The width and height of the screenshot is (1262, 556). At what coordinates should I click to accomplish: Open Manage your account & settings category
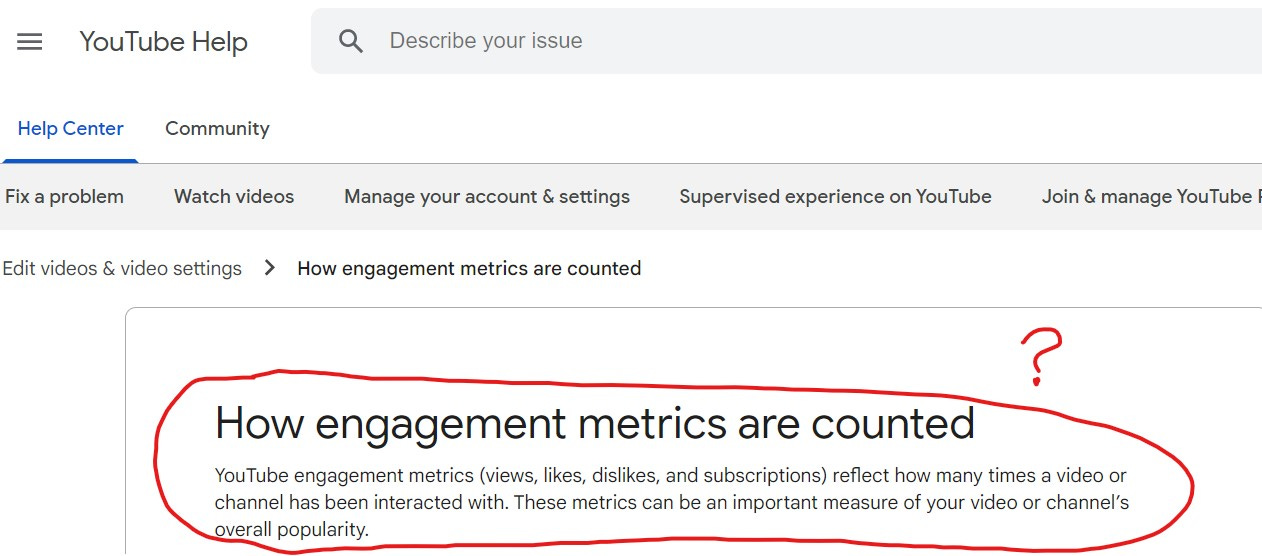(487, 197)
